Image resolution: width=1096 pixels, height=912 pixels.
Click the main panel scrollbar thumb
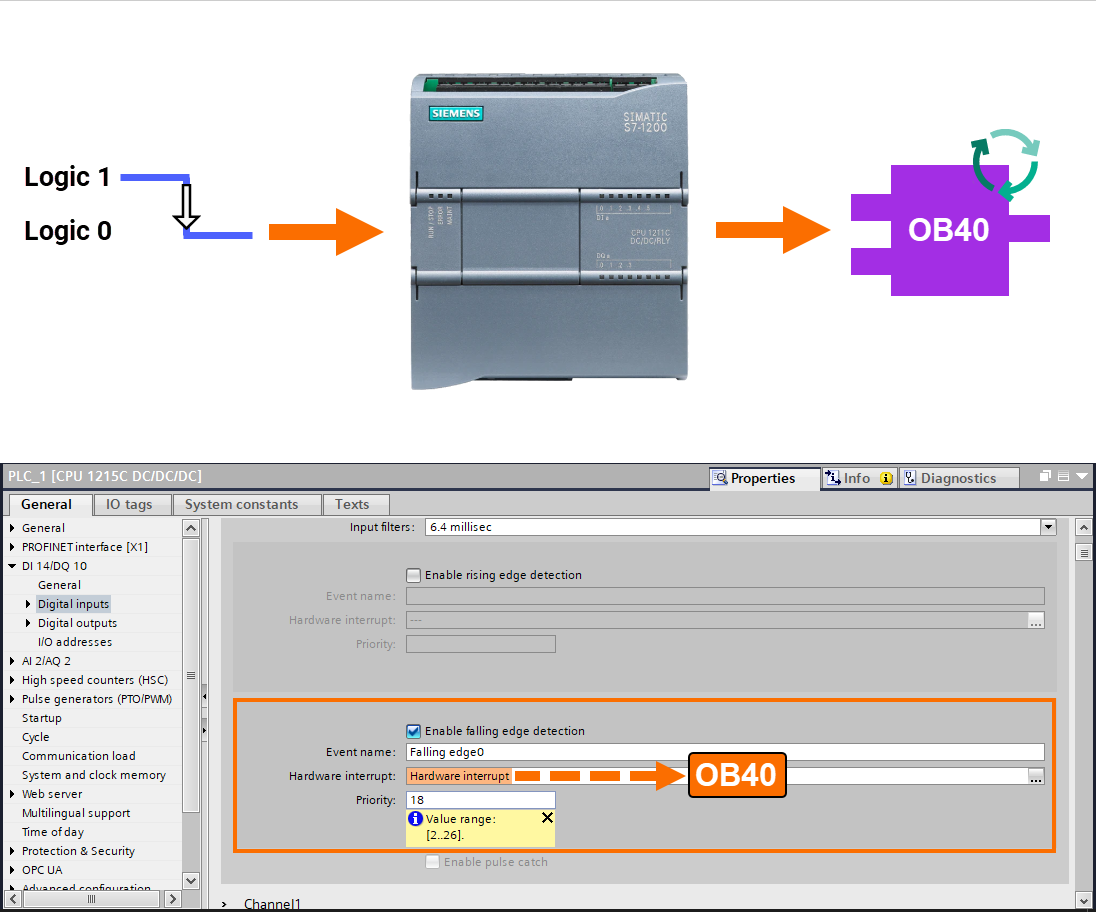click(x=1083, y=553)
